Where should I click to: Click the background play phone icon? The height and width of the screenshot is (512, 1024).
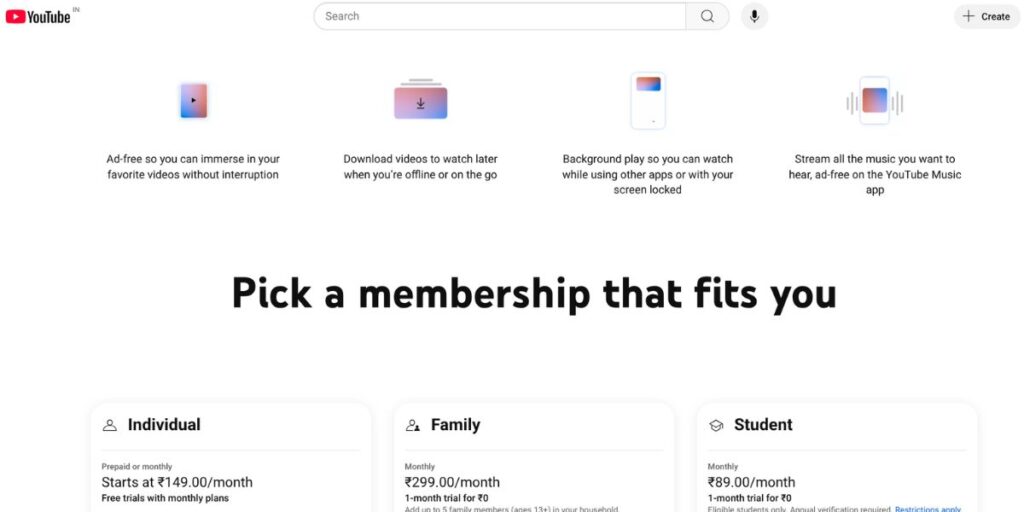(648, 101)
